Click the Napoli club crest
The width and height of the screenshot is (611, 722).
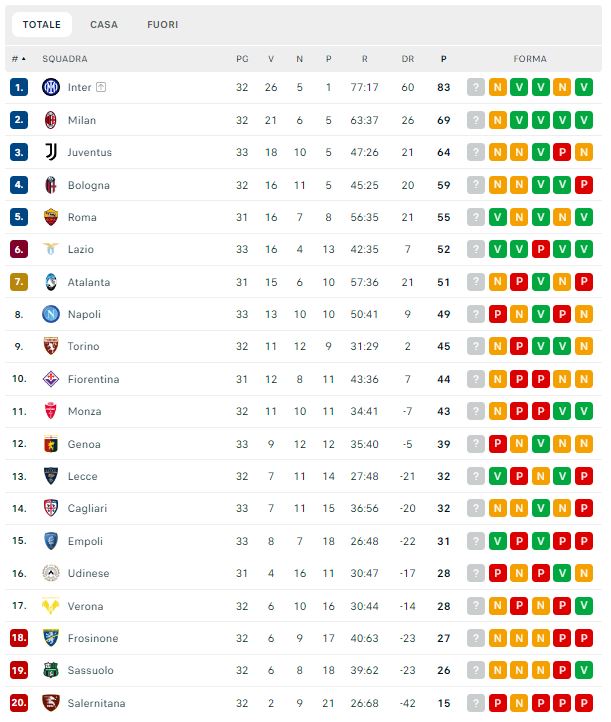click(x=51, y=315)
